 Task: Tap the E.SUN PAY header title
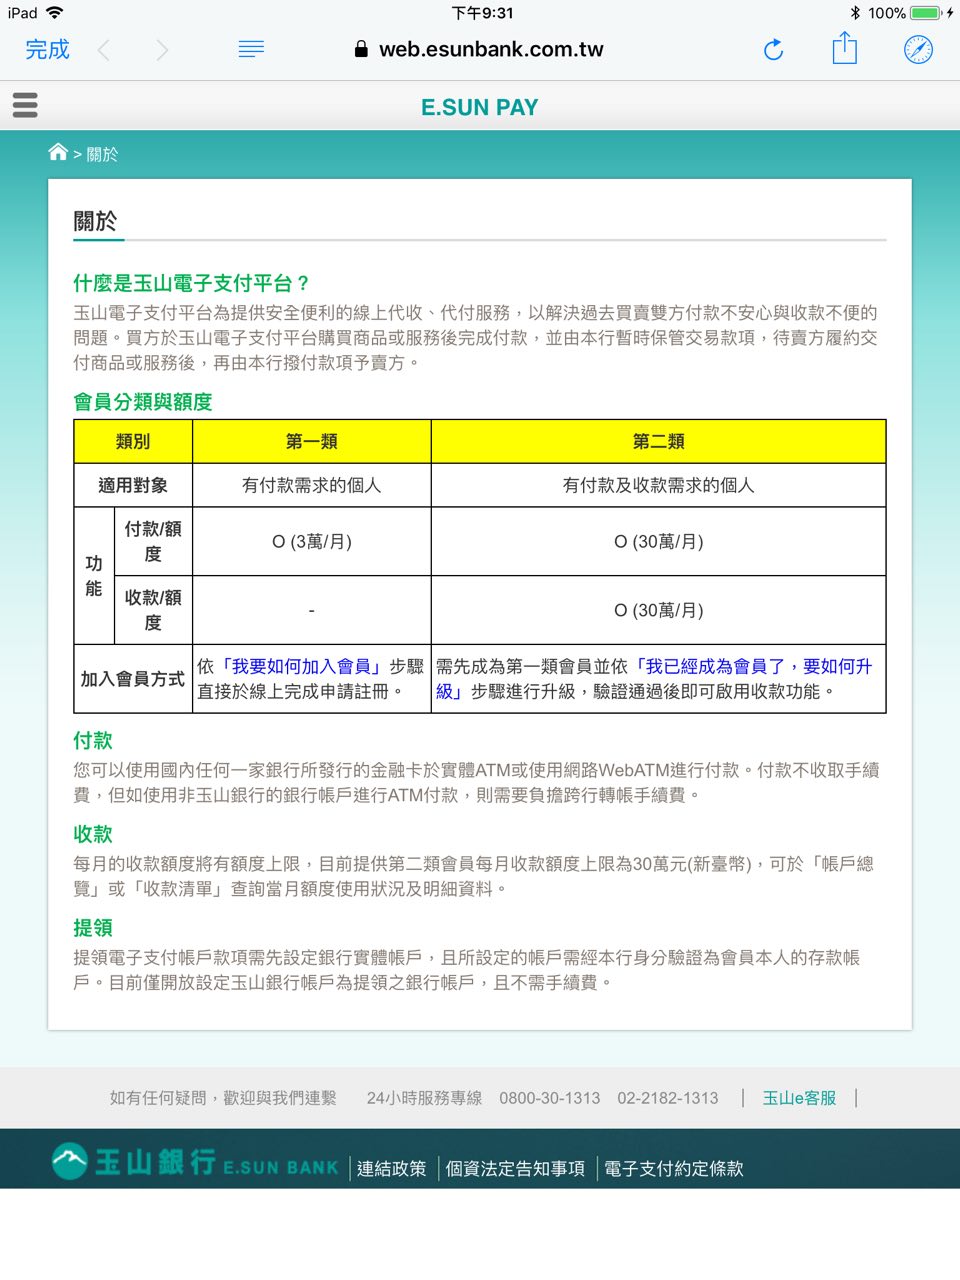479,107
